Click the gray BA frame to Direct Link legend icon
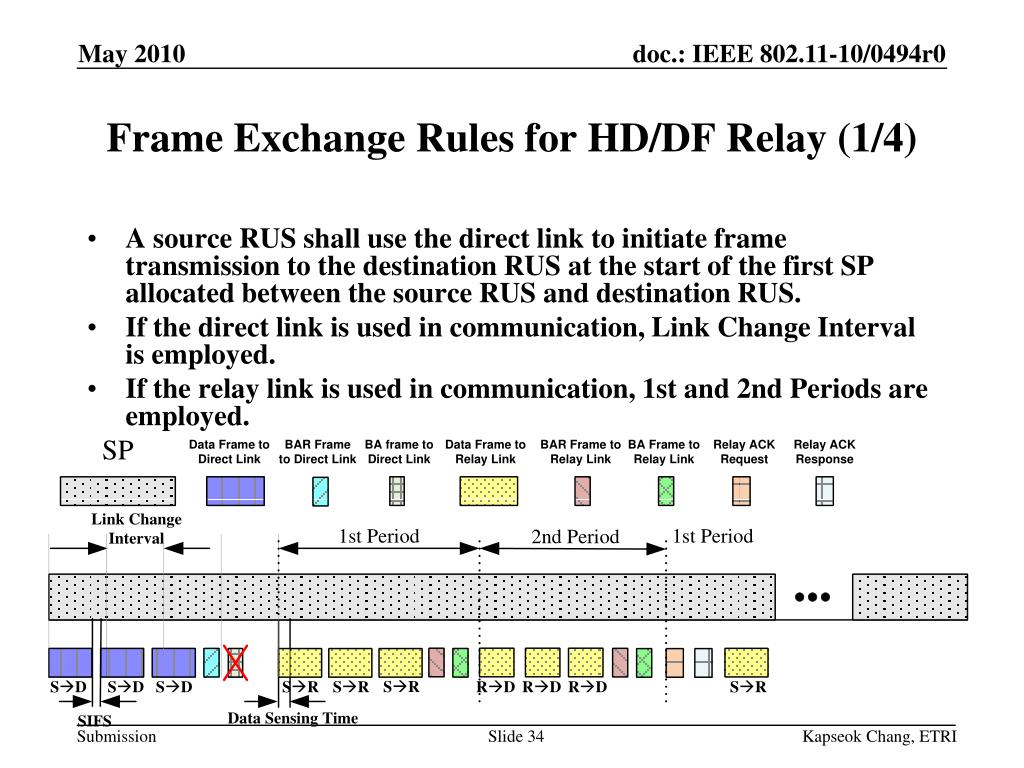The image size is (1024, 768). tap(397, 491)
